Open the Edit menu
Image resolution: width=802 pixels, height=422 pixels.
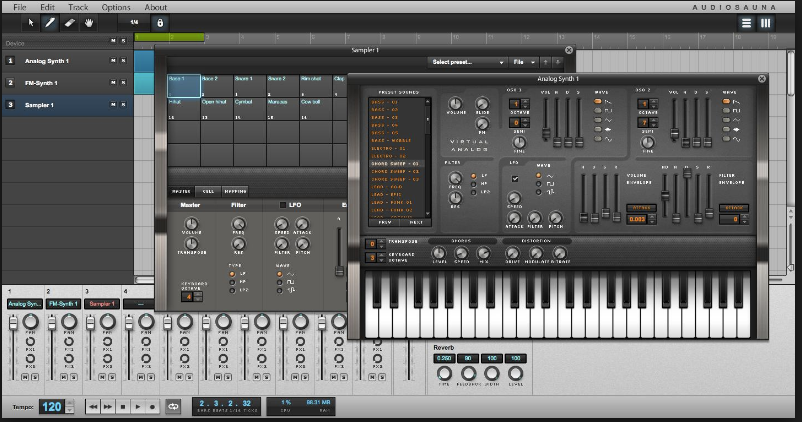coord(47,7)
